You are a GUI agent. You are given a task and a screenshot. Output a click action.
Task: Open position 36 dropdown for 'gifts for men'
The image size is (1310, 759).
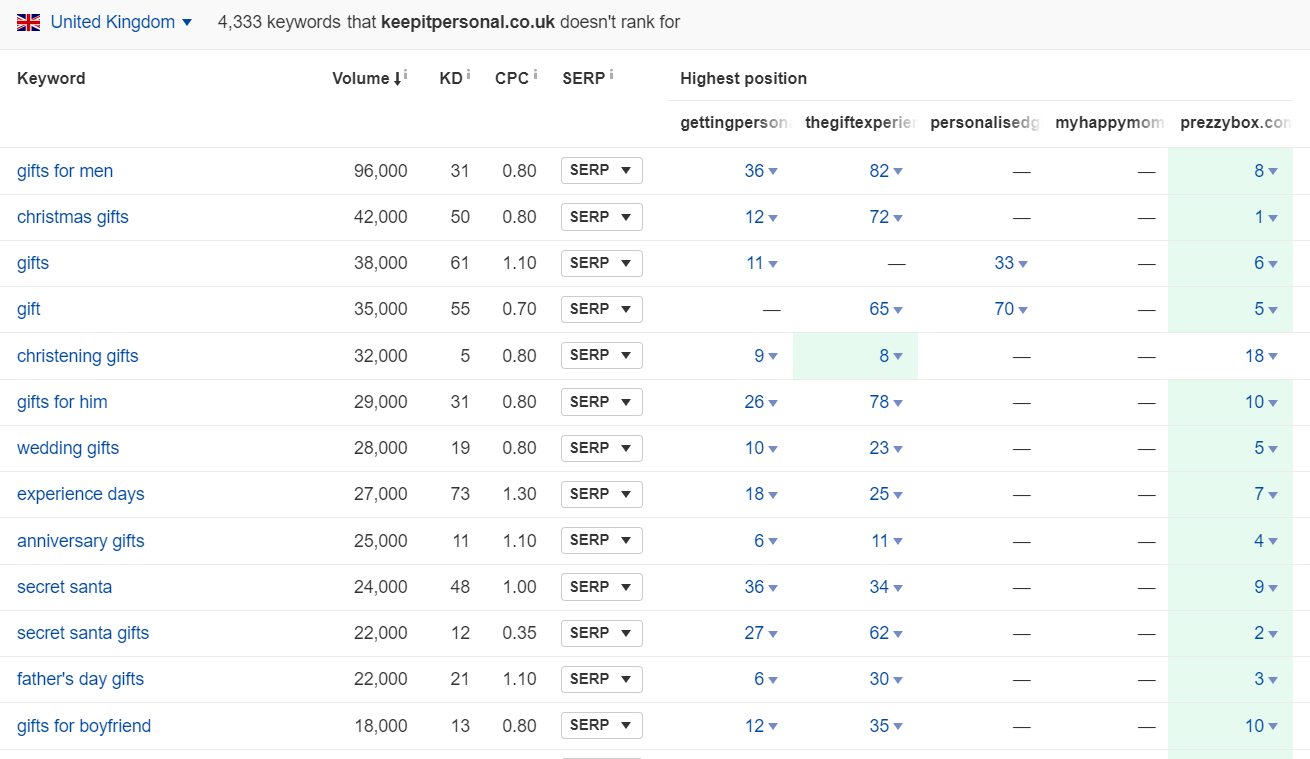[761, 171]
